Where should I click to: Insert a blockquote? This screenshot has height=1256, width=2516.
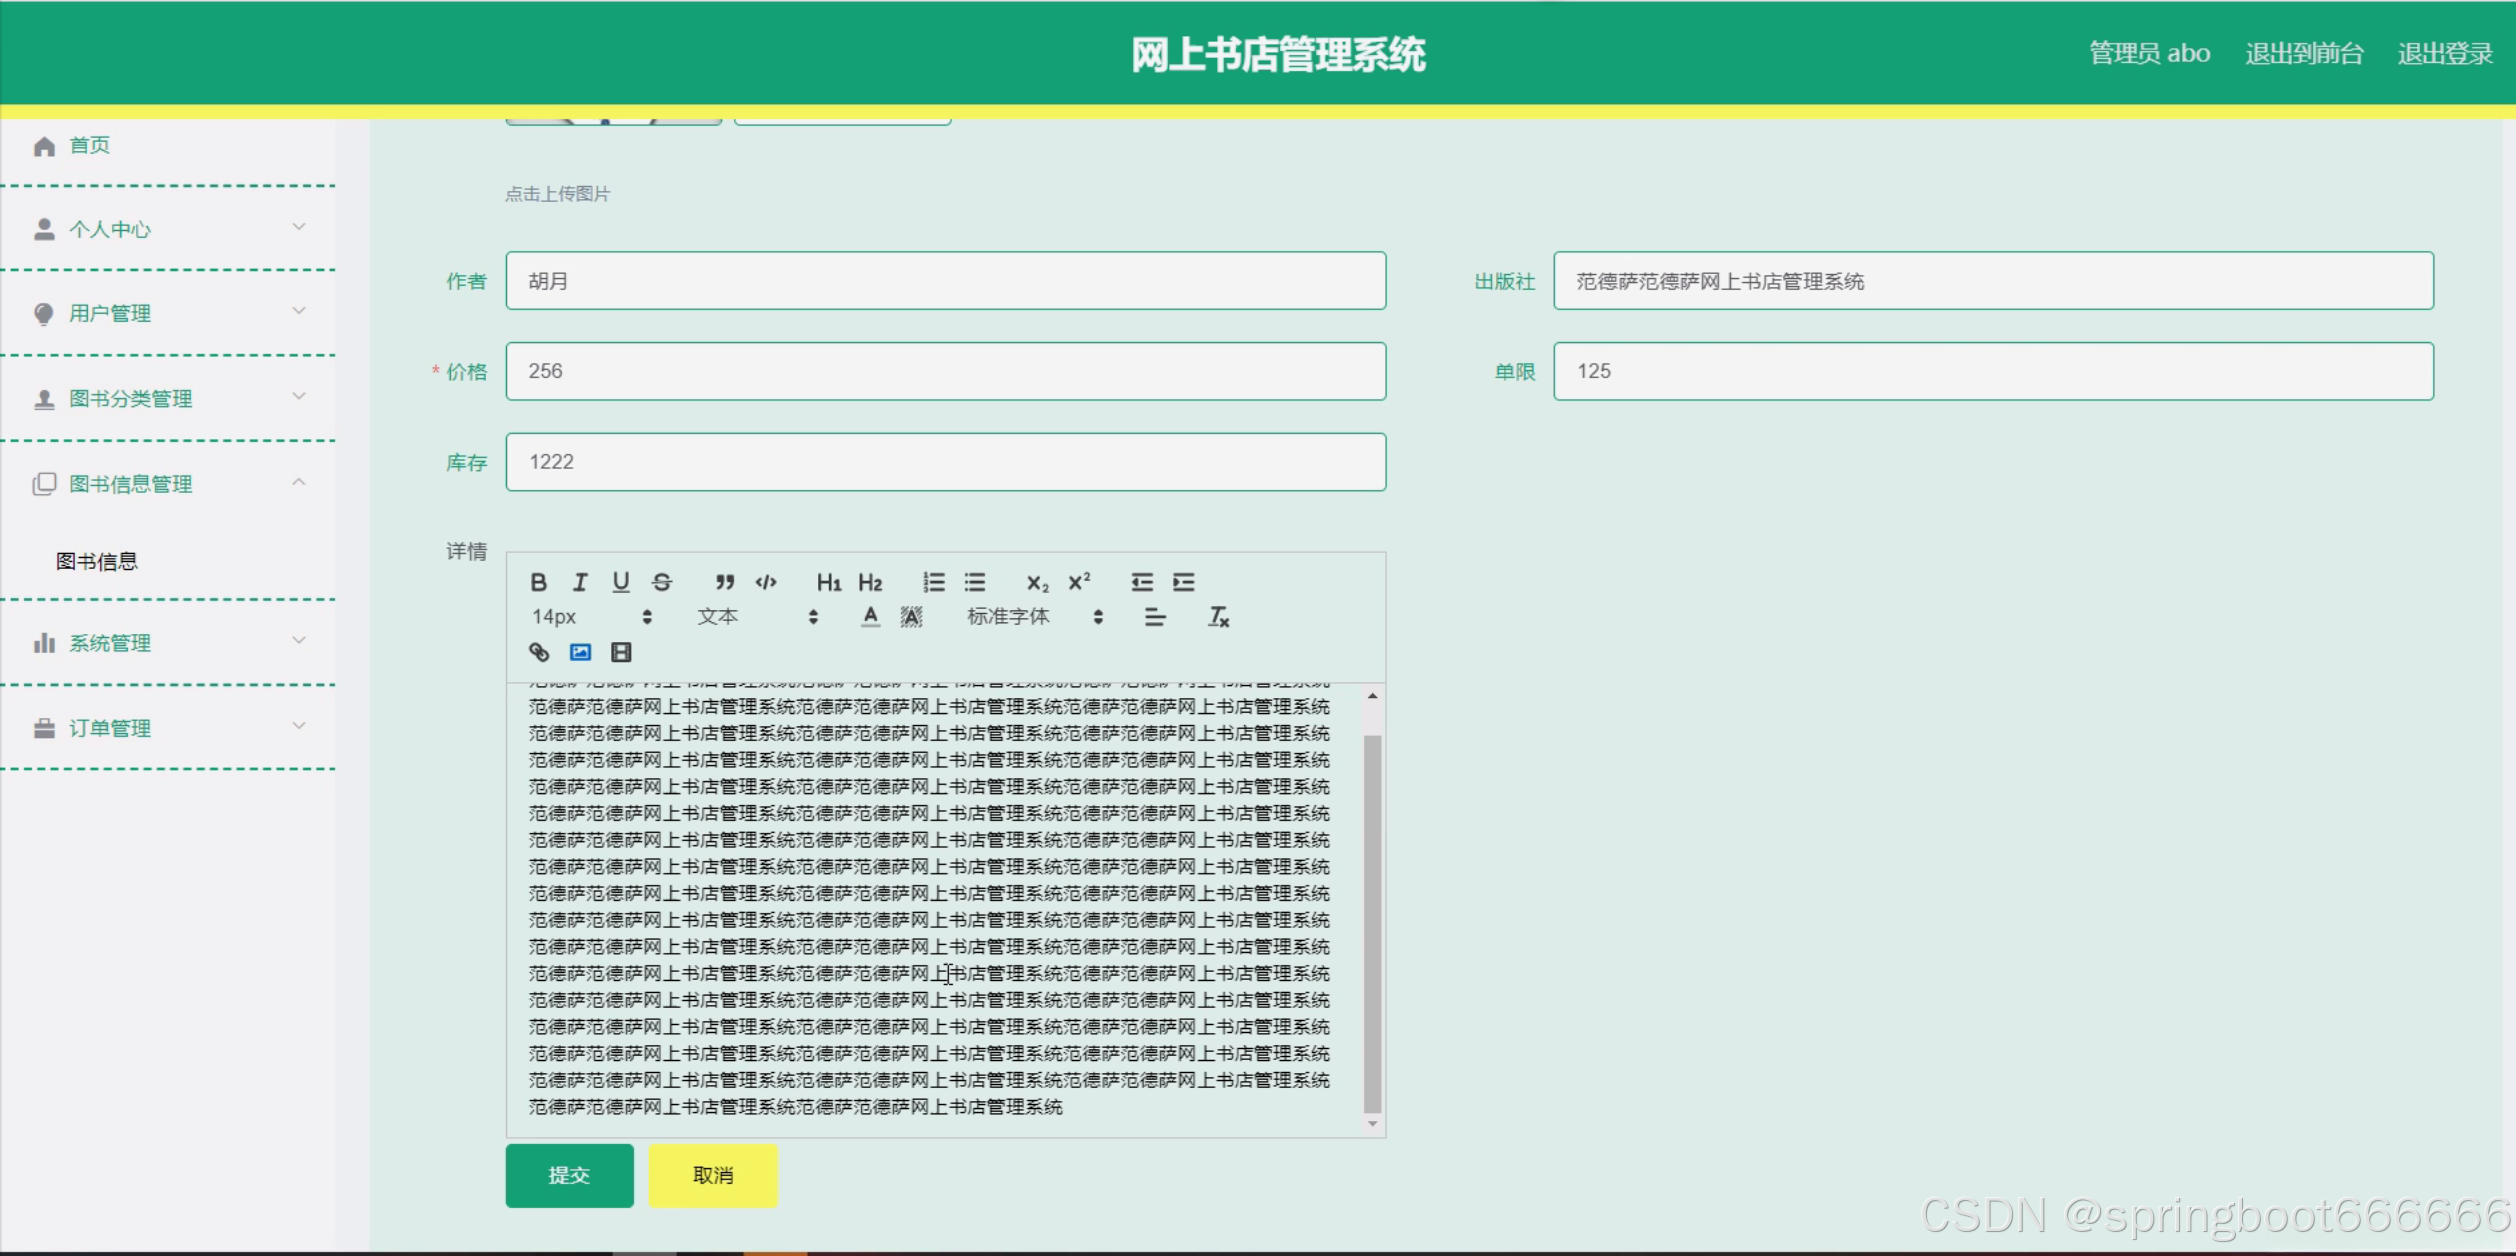pyautogui.click(x=725, y=582)
